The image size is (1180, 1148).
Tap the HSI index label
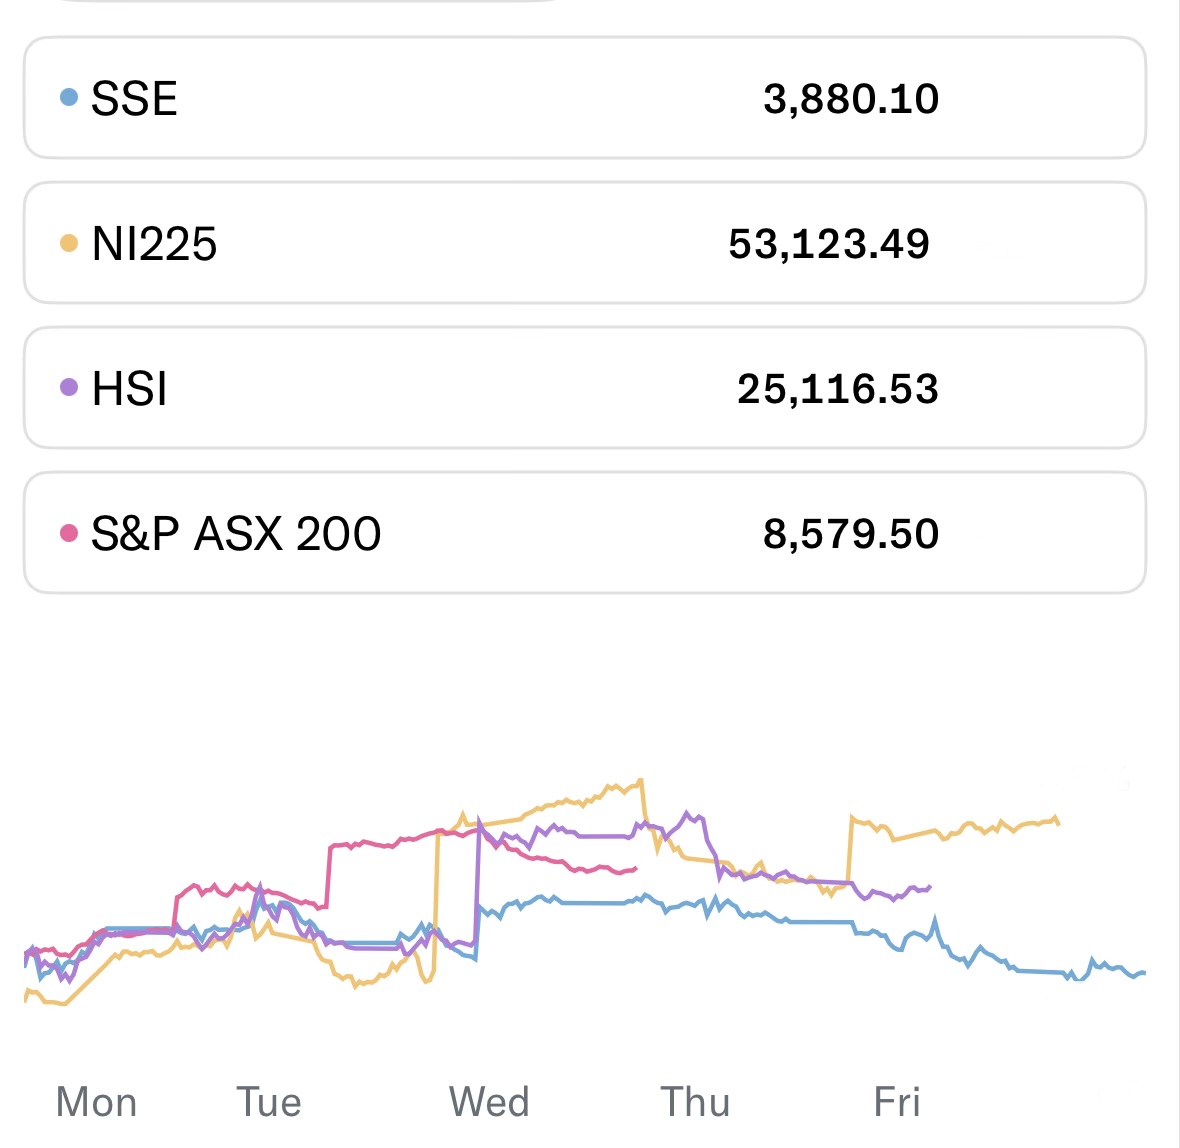tap(129, 389)
